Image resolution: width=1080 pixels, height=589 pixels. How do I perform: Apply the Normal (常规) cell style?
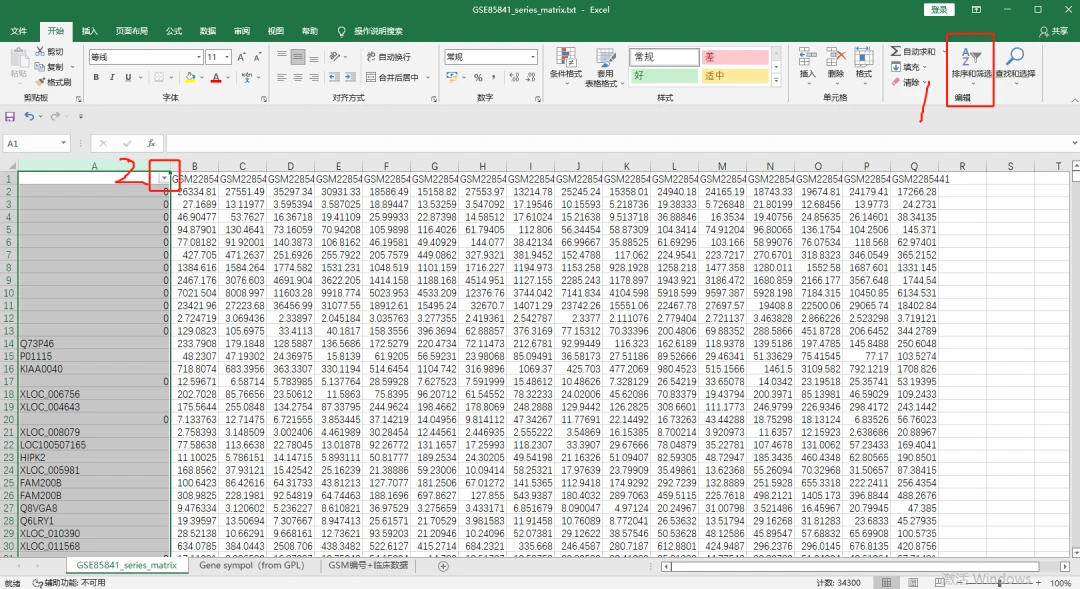(x=664, y=56)
